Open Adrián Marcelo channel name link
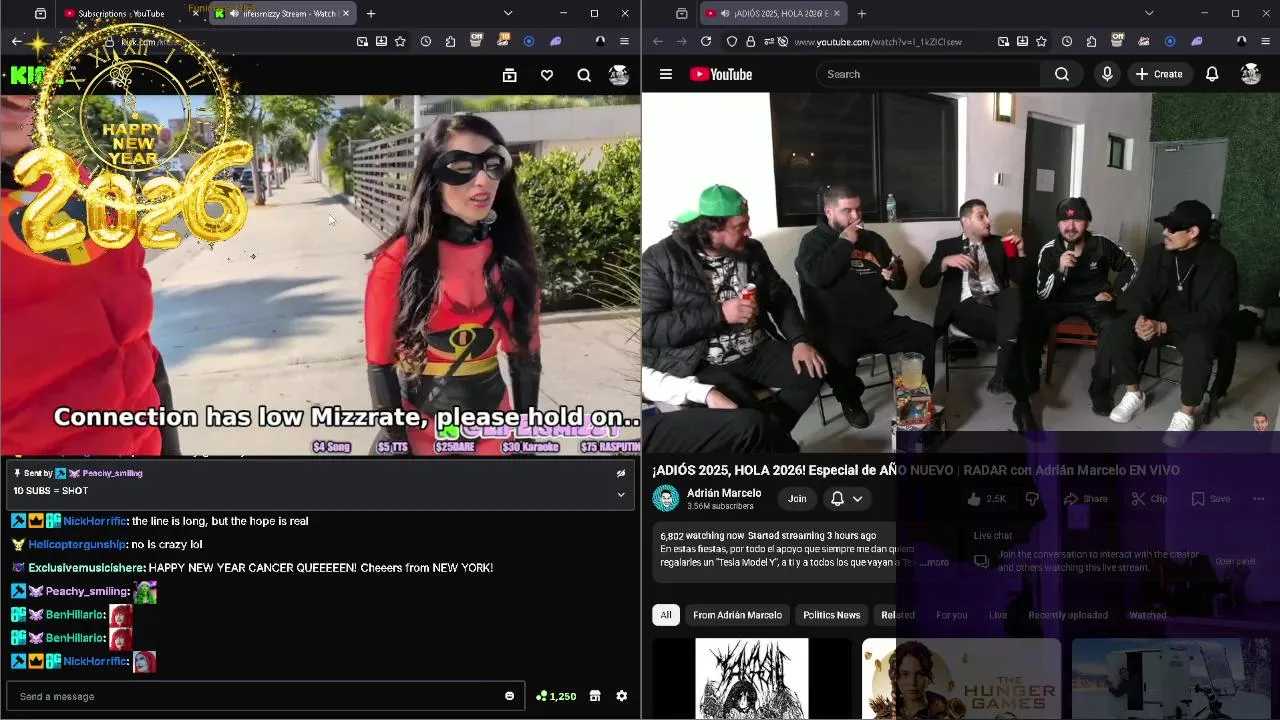The height and width of the screenshot is (720, 1280). 724,493
